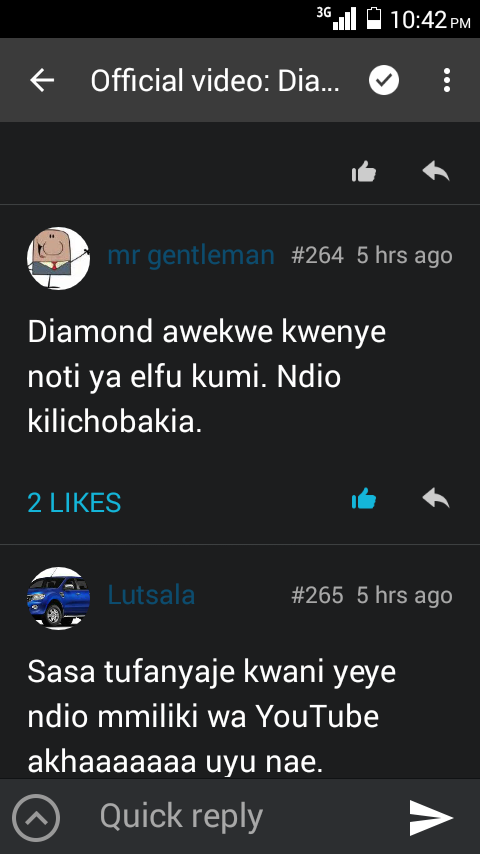Select post number #264
Screen dimensions: 480x854
(318, 255)
